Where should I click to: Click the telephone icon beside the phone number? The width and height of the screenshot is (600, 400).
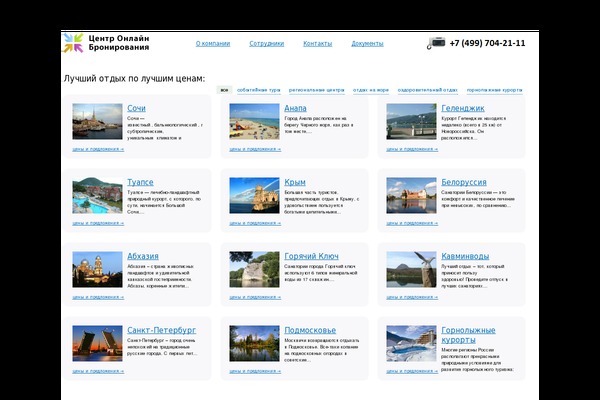pos(436,43)
